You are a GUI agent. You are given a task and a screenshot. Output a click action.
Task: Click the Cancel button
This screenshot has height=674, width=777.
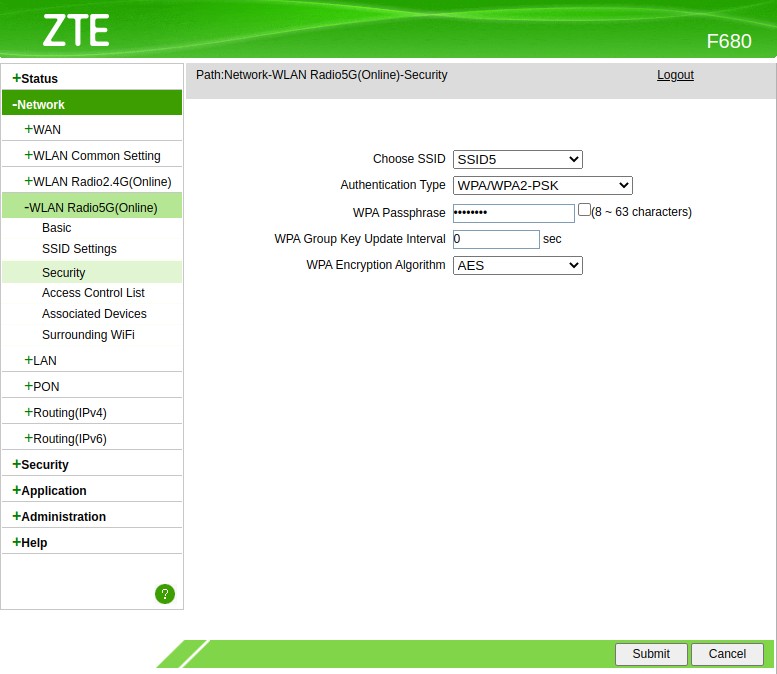click(x=727, y=654)
